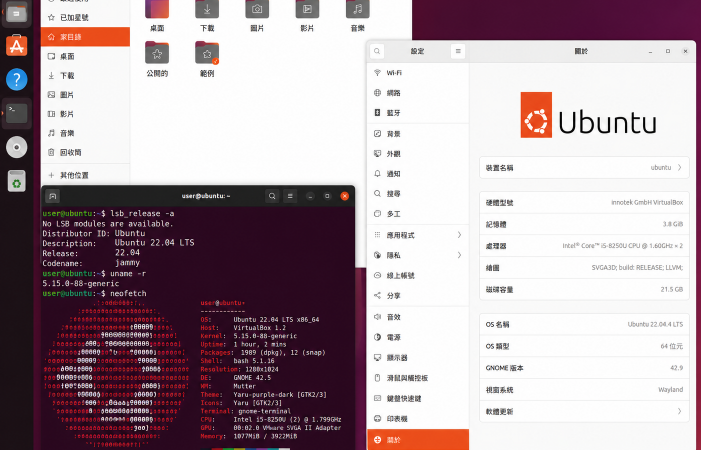Open 軟體更新 row in About
Screen dimensions: 701x450
[x=584, y=411]
